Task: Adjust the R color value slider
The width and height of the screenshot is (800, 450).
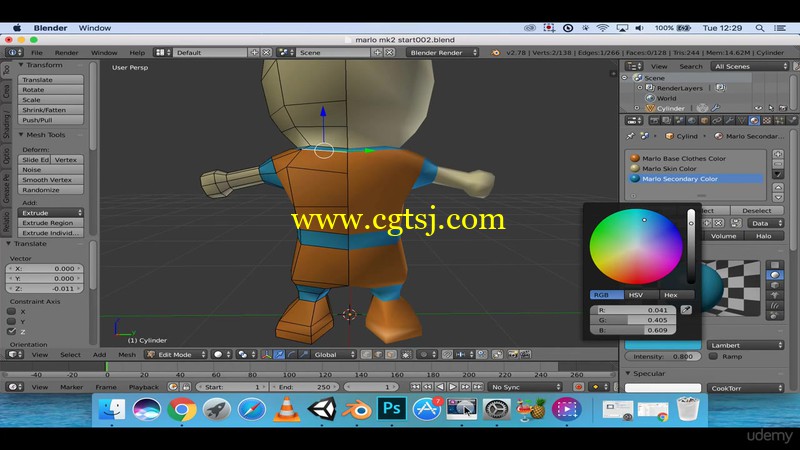Action: coord(633,310)
